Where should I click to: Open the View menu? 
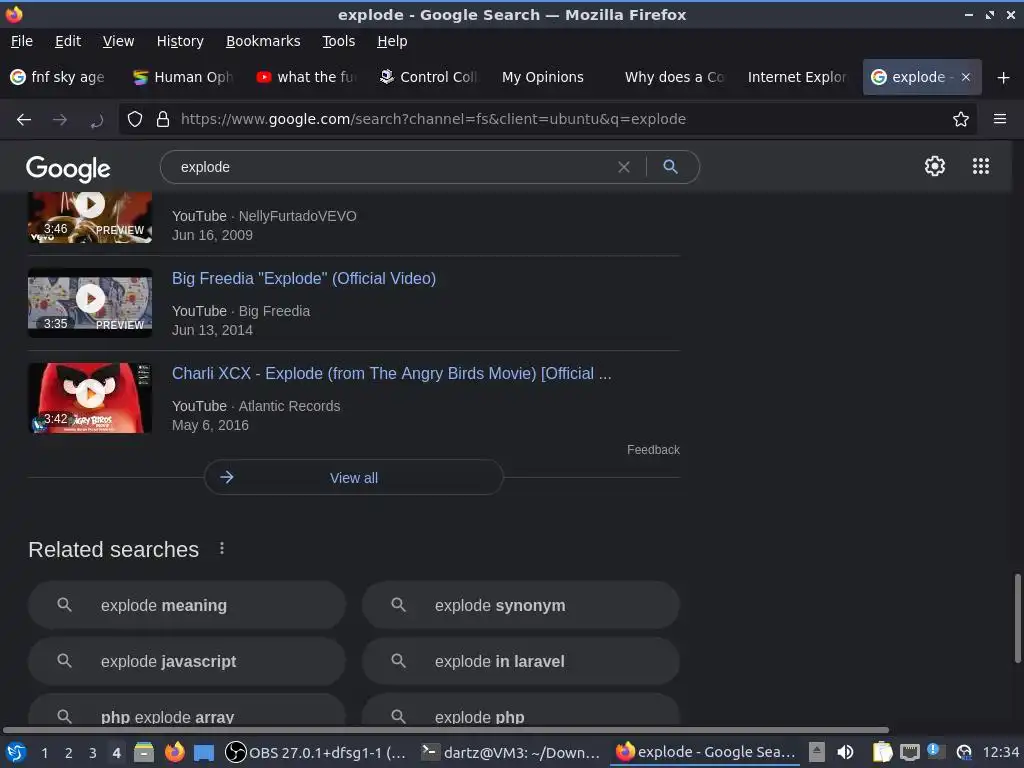pyautogui.click(x=118, y=41)
